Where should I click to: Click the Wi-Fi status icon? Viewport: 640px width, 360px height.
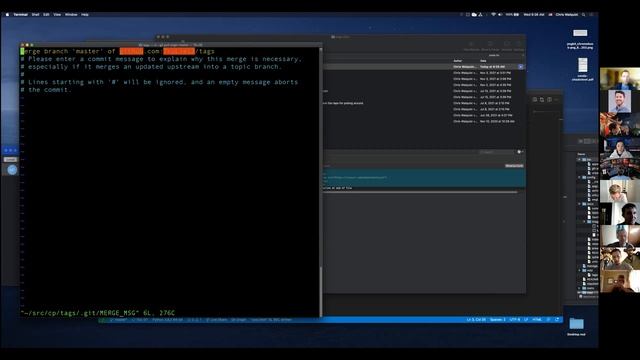[493, 14]
